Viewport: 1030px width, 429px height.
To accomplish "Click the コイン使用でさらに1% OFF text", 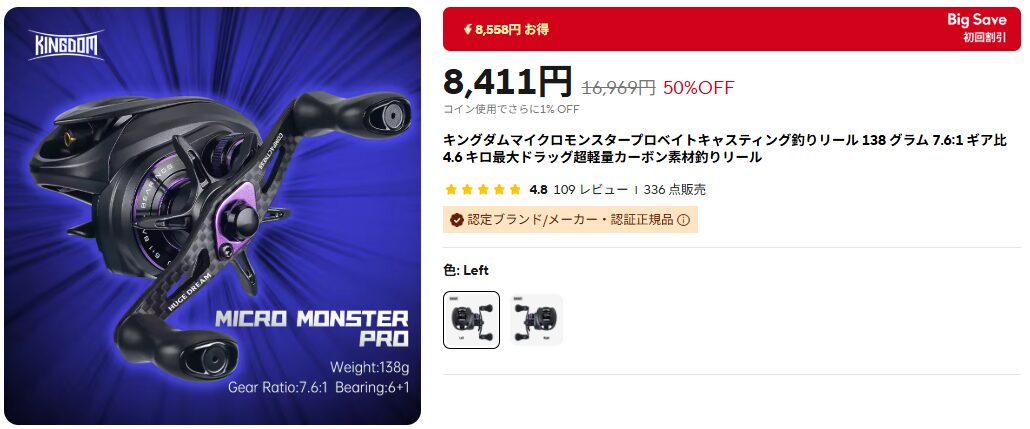I will click(511, 109).
